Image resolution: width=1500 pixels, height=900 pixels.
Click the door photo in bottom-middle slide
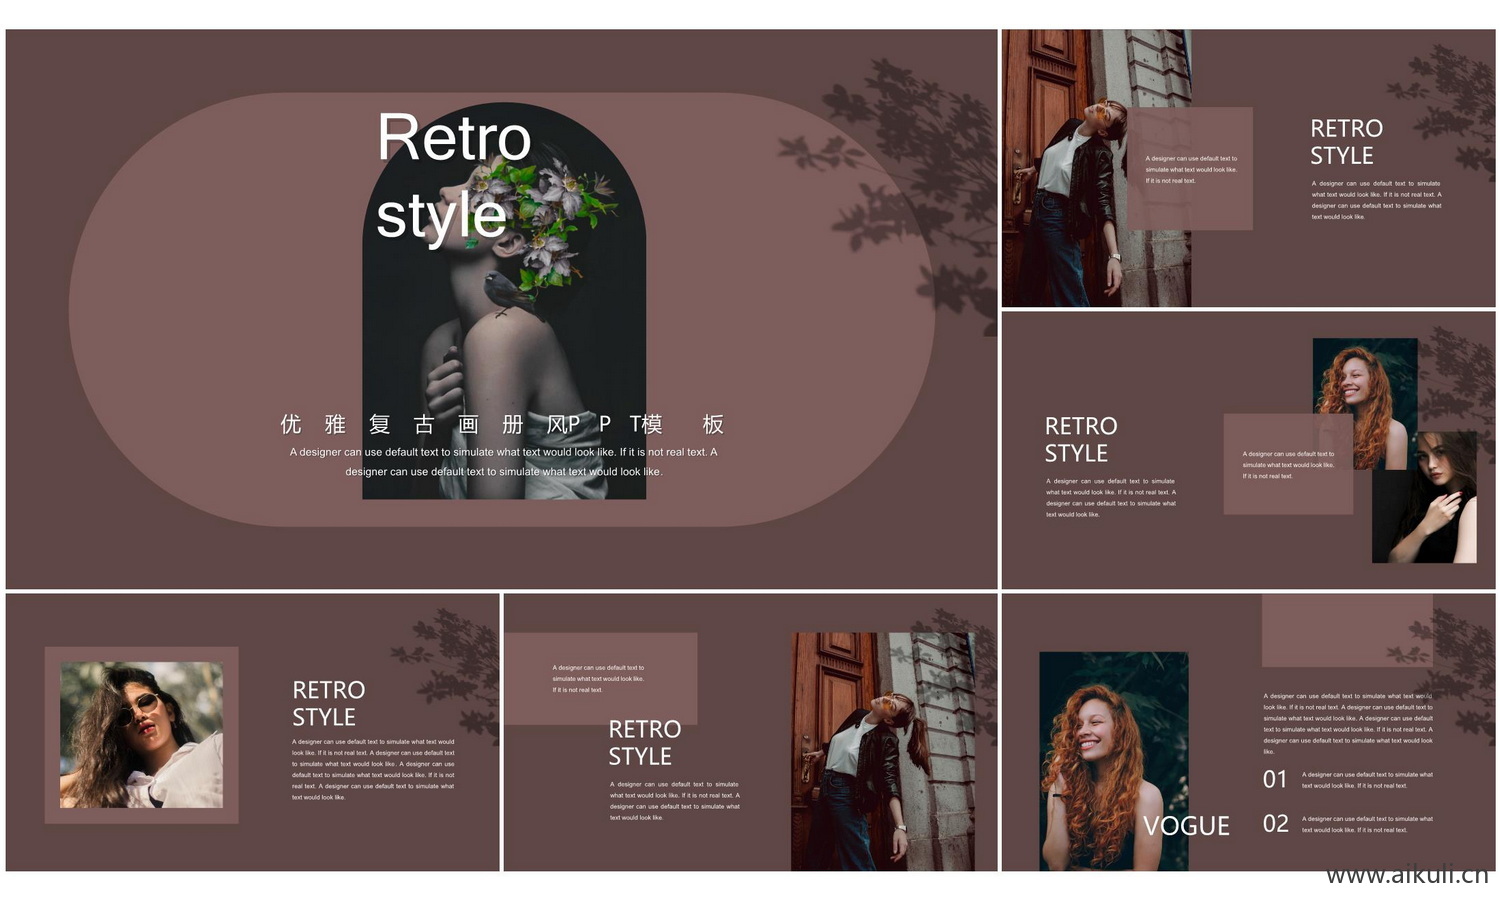tap(880, 750)
